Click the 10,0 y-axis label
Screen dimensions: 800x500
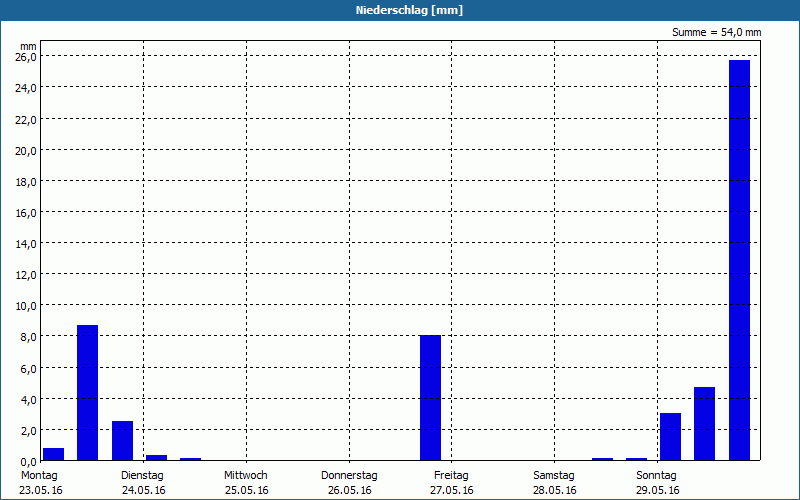[x=26, y=307]
